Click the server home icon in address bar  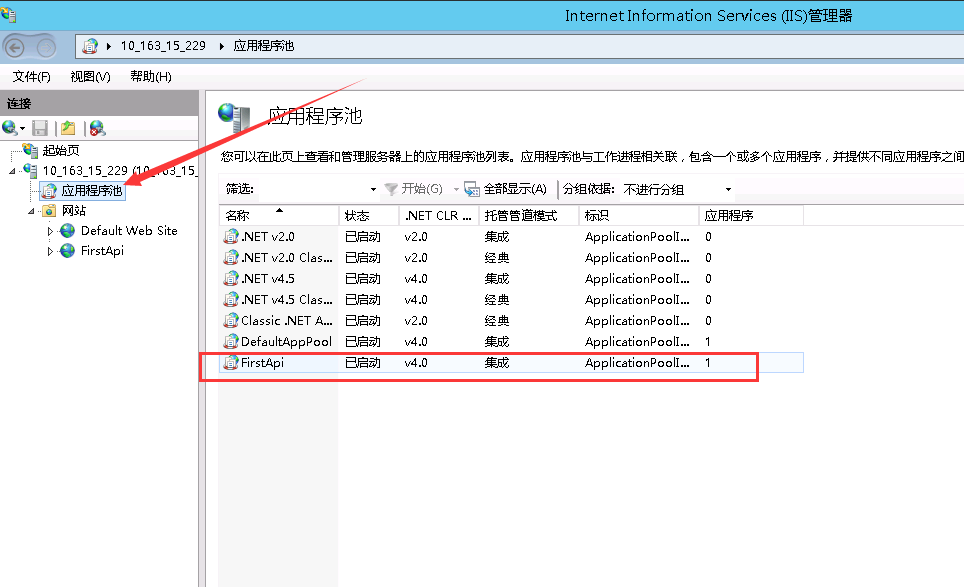90,46
